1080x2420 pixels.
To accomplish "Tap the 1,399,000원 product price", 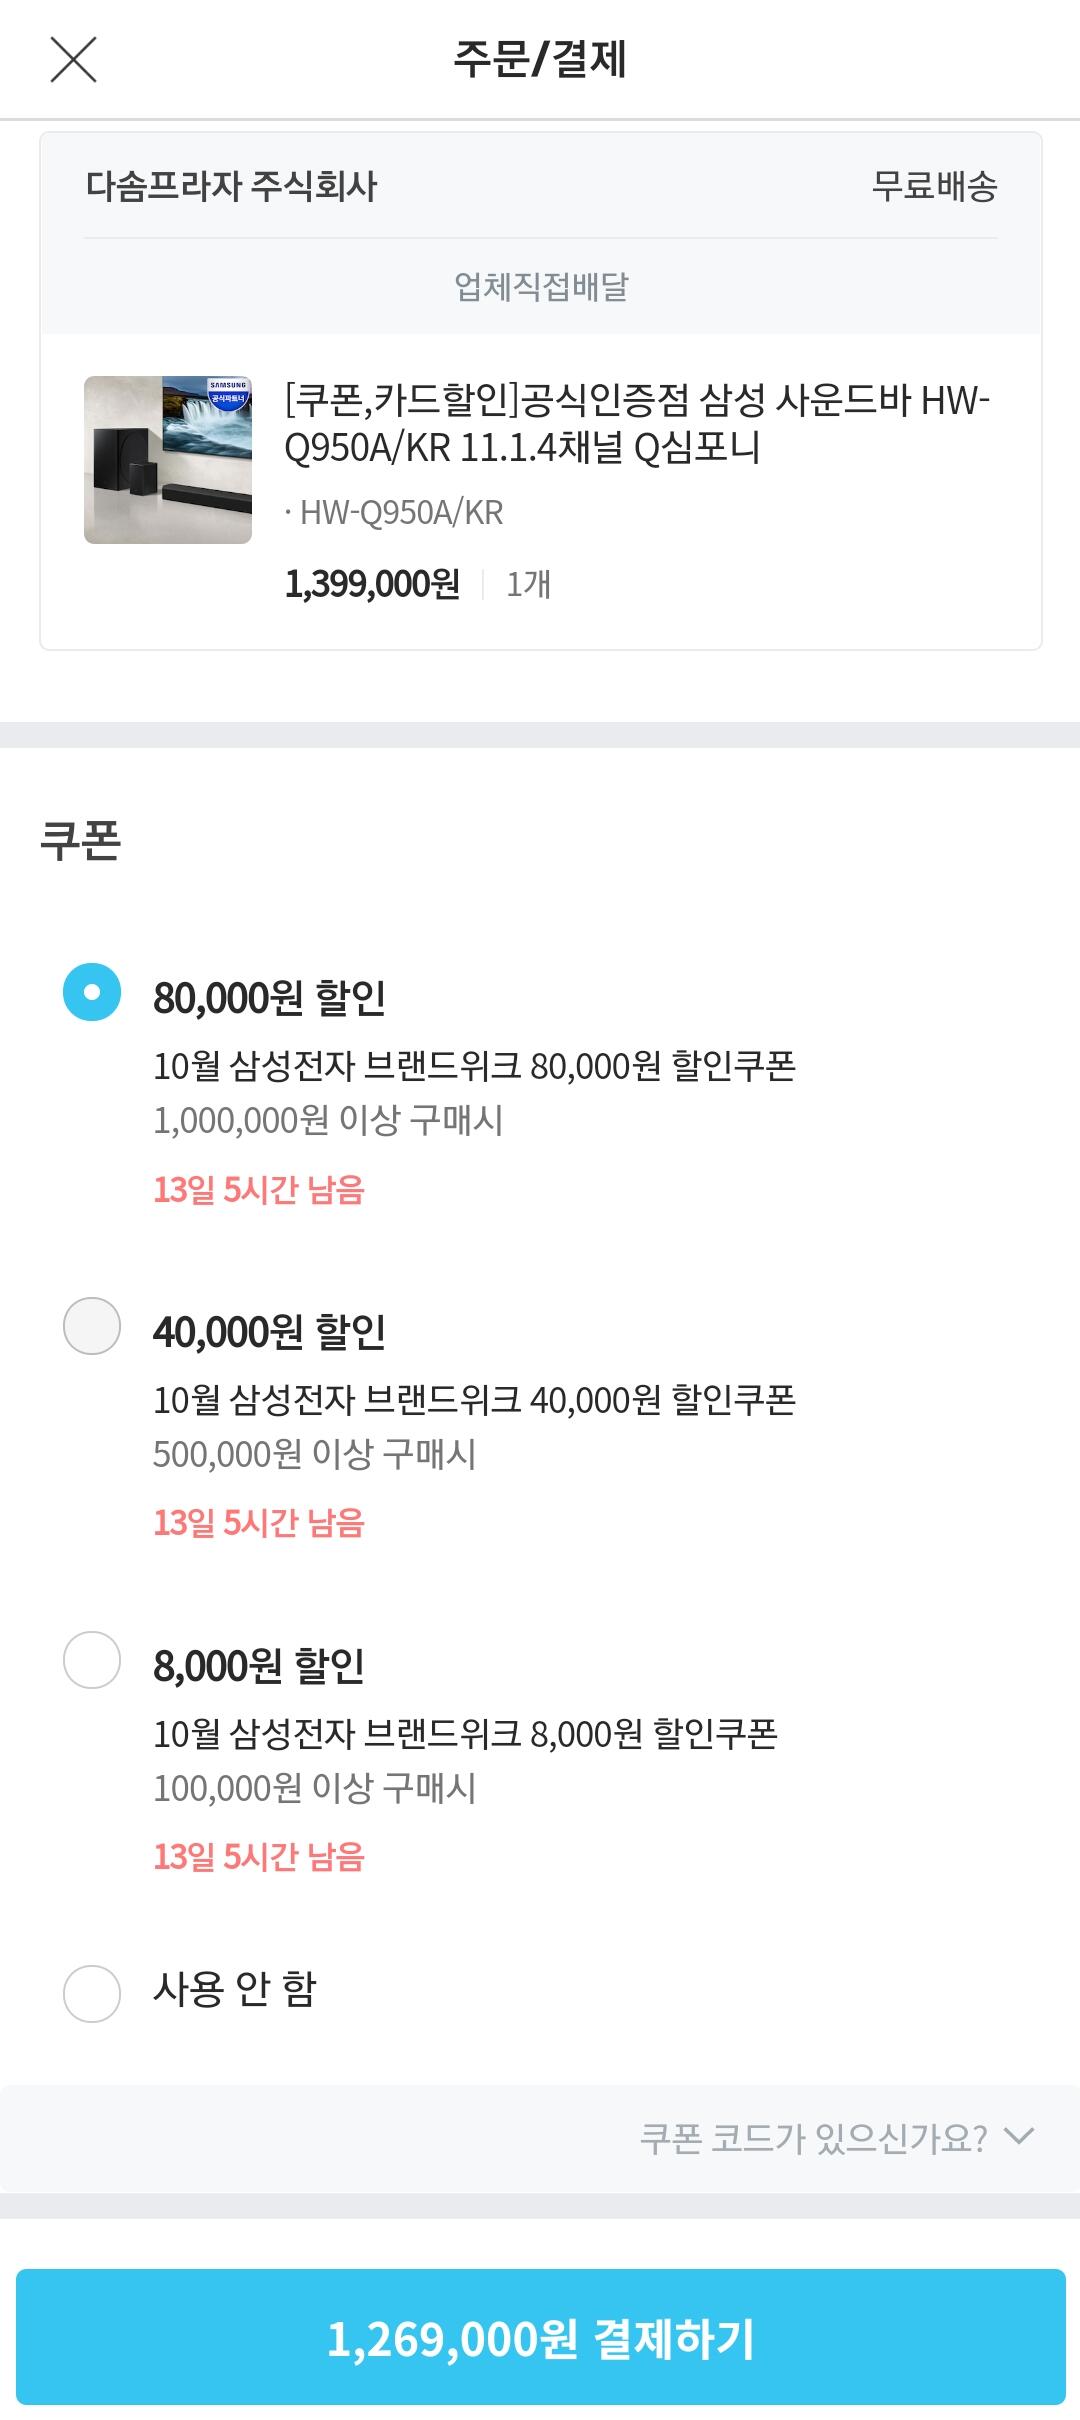I will 372,584.
